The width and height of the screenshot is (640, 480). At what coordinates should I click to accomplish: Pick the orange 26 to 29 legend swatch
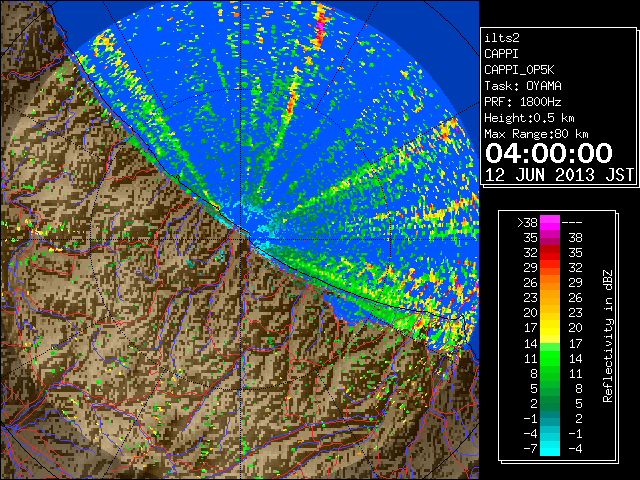click(x=550, y=283)
